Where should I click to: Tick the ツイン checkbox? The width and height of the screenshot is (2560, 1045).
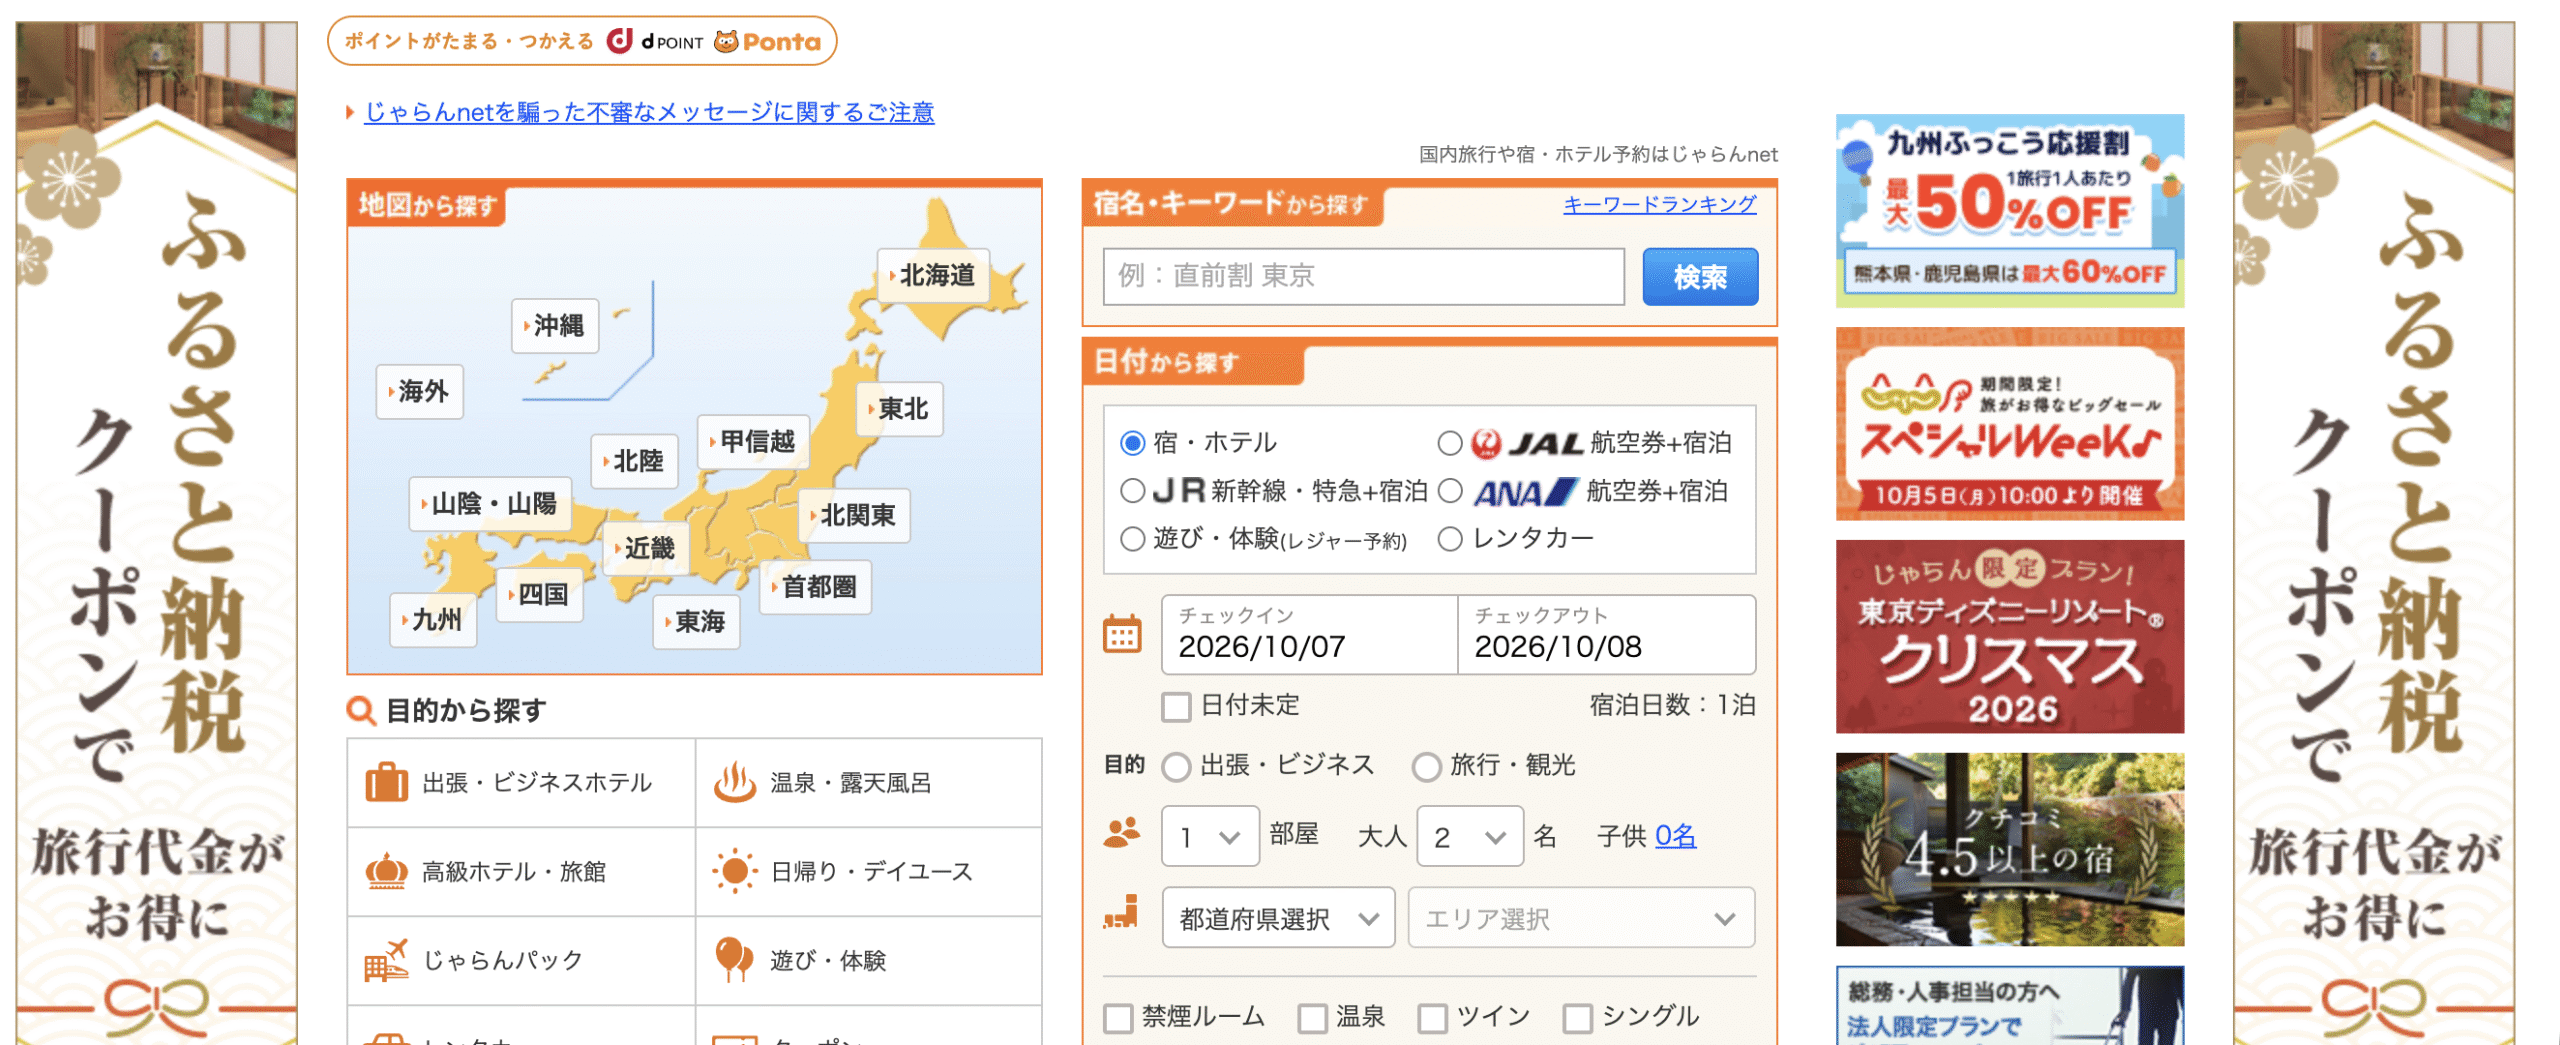click(1432, 1018)
